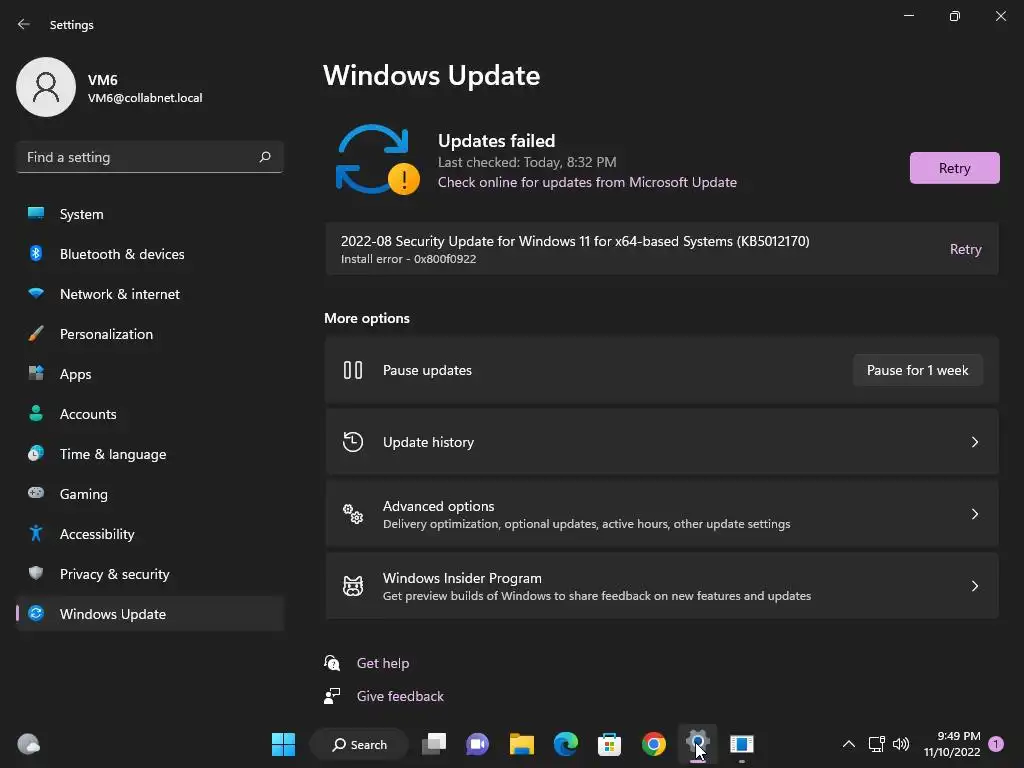Click the Settings gear on the taskbar
1024x768 pixels.
click(x=697, y=743)
